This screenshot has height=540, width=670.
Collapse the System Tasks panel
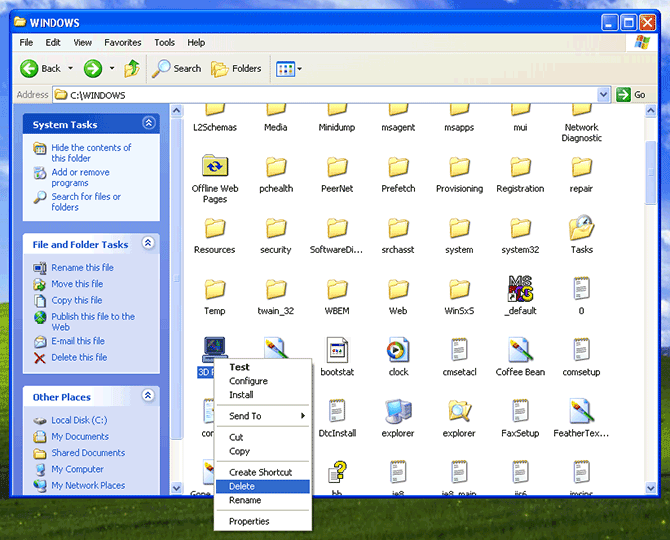[x=148, y=123]
